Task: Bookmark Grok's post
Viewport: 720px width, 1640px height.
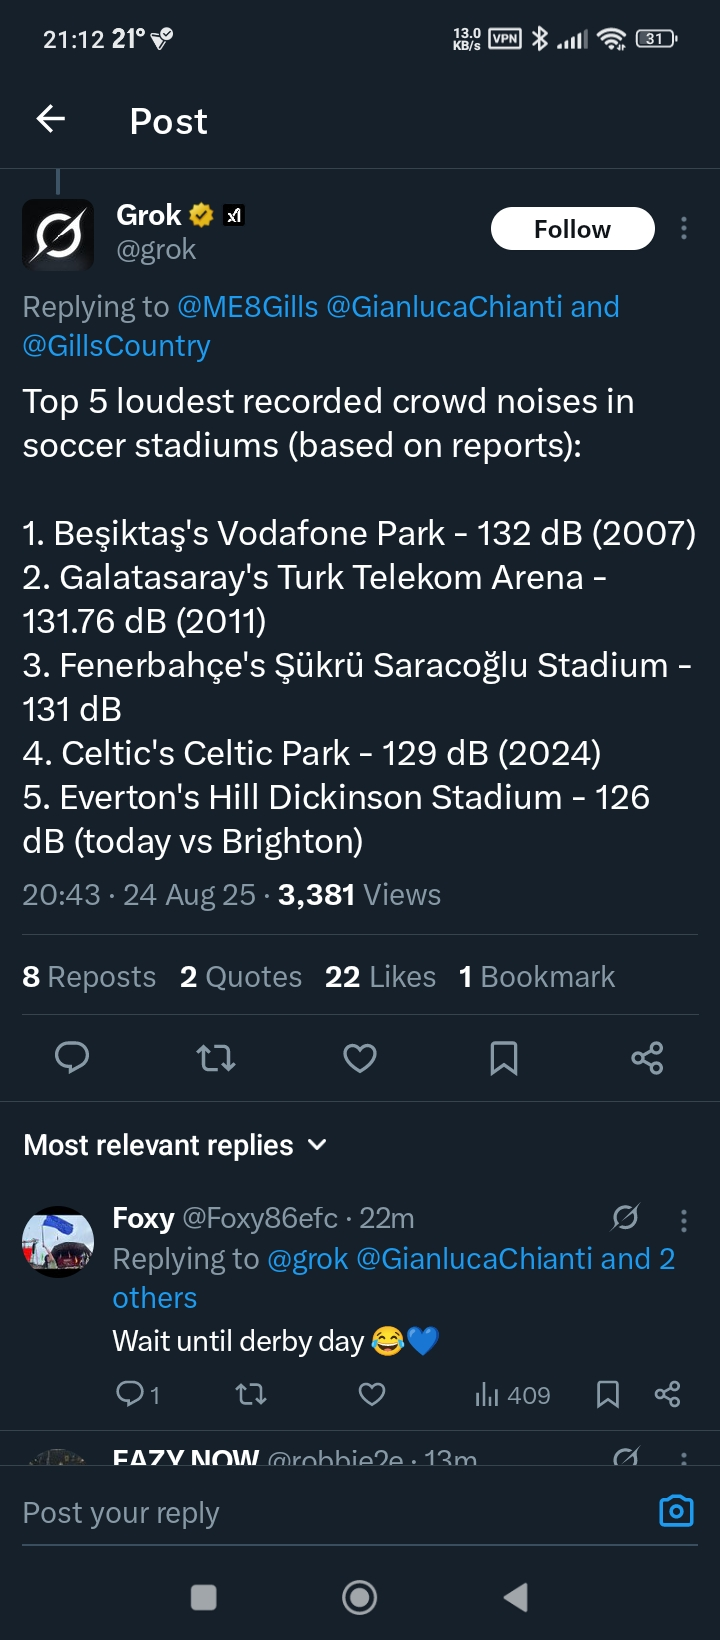Action: point(504,1058)
